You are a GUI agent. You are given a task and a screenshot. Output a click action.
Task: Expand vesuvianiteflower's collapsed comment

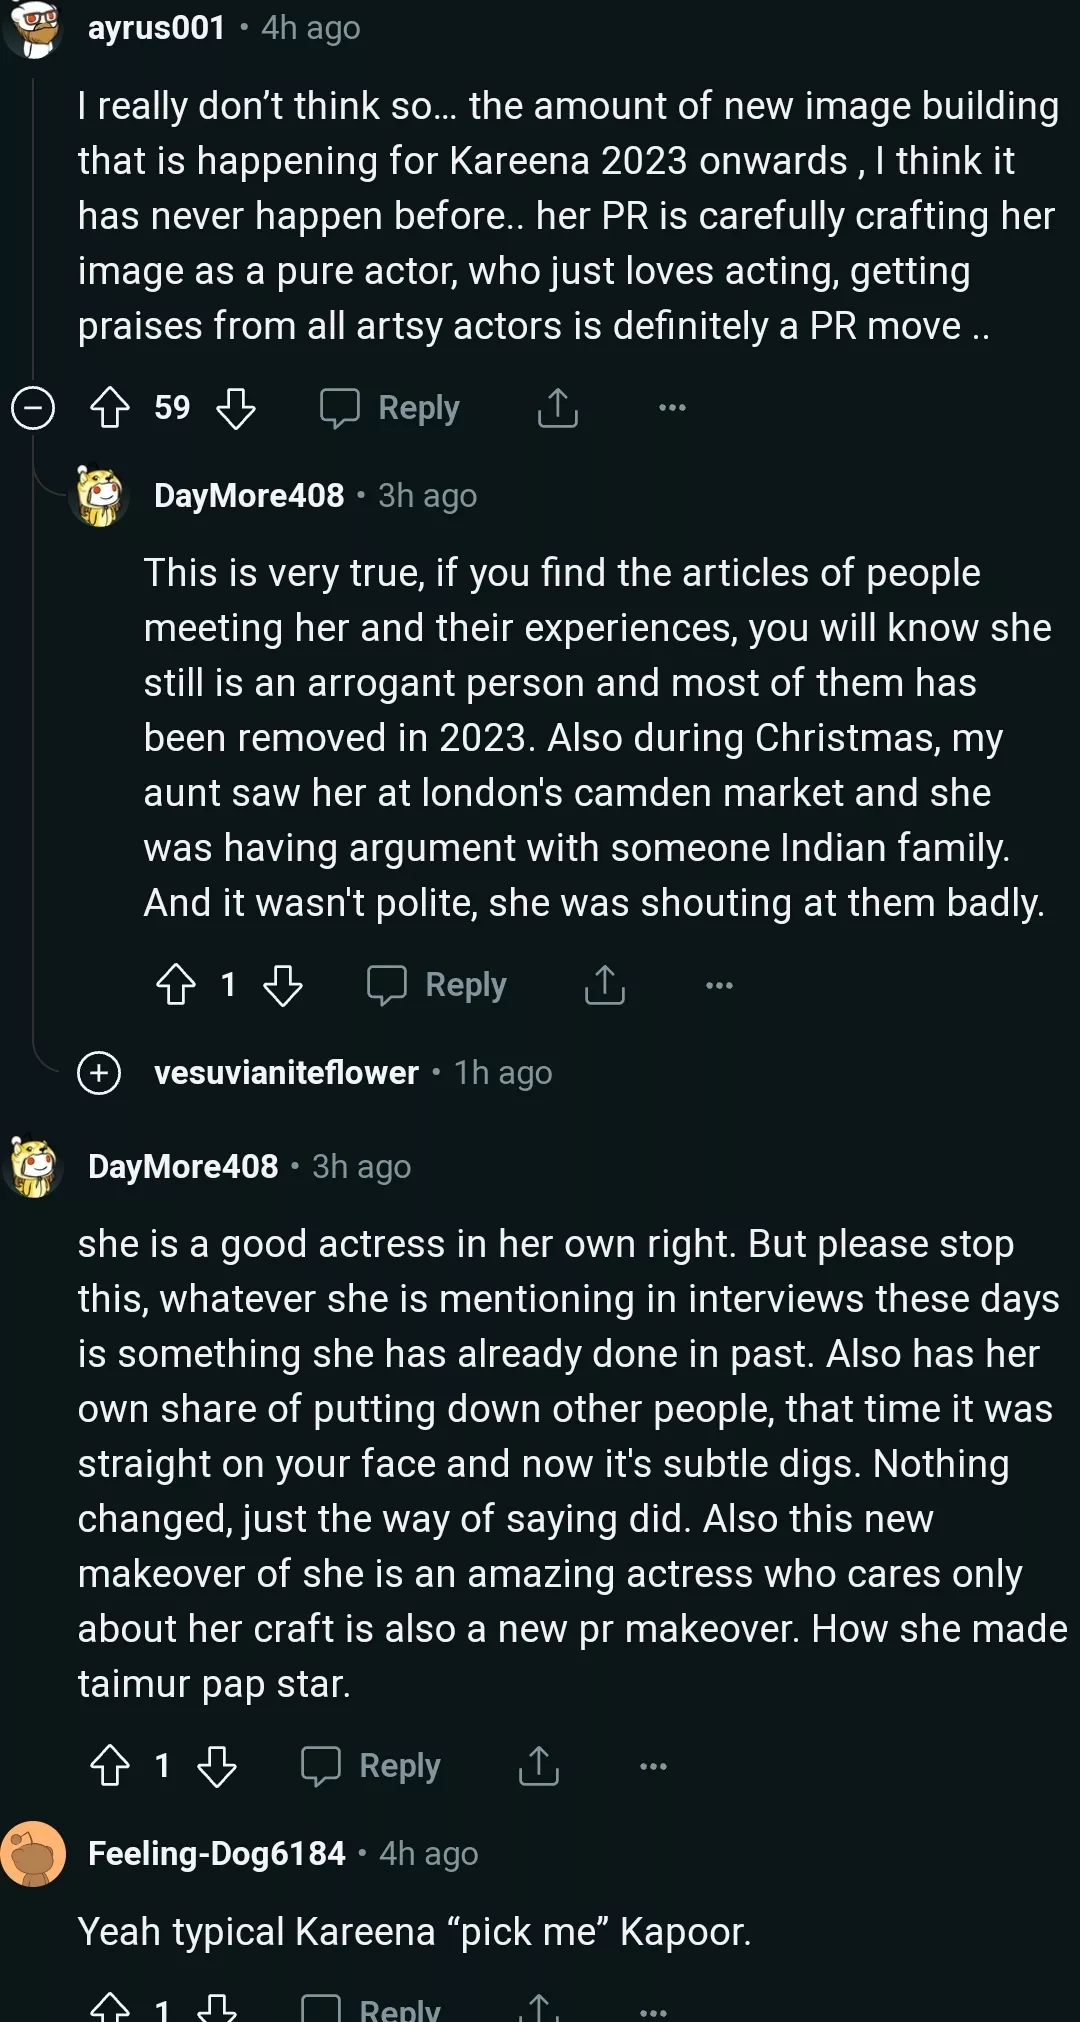click(x=99, y=1073)
